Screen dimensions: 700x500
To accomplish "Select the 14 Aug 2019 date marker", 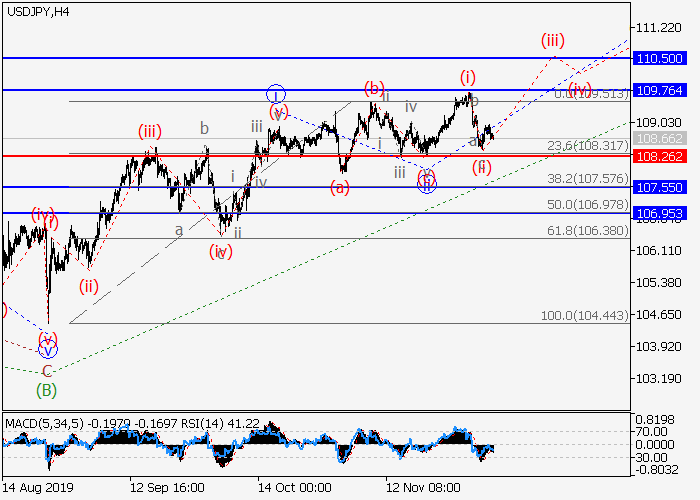I will tap(38, 486).
